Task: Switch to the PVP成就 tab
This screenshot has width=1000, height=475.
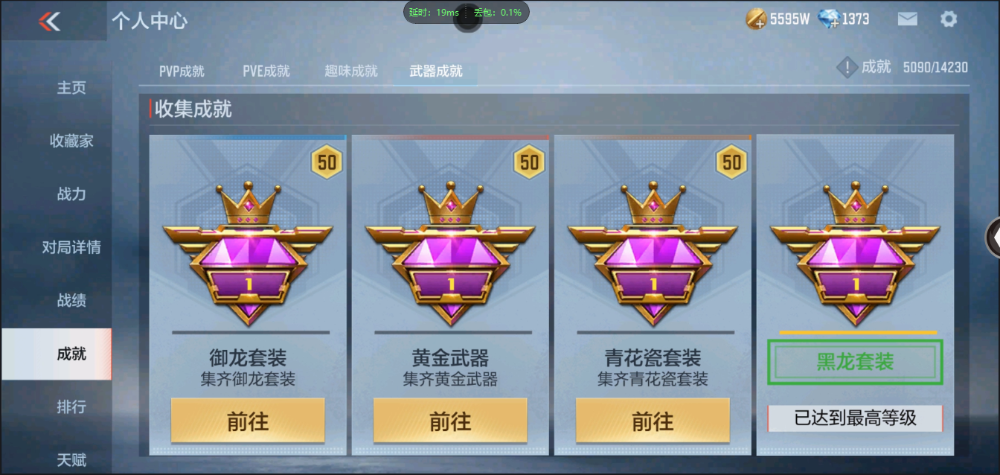Action: tap(182, 71)
